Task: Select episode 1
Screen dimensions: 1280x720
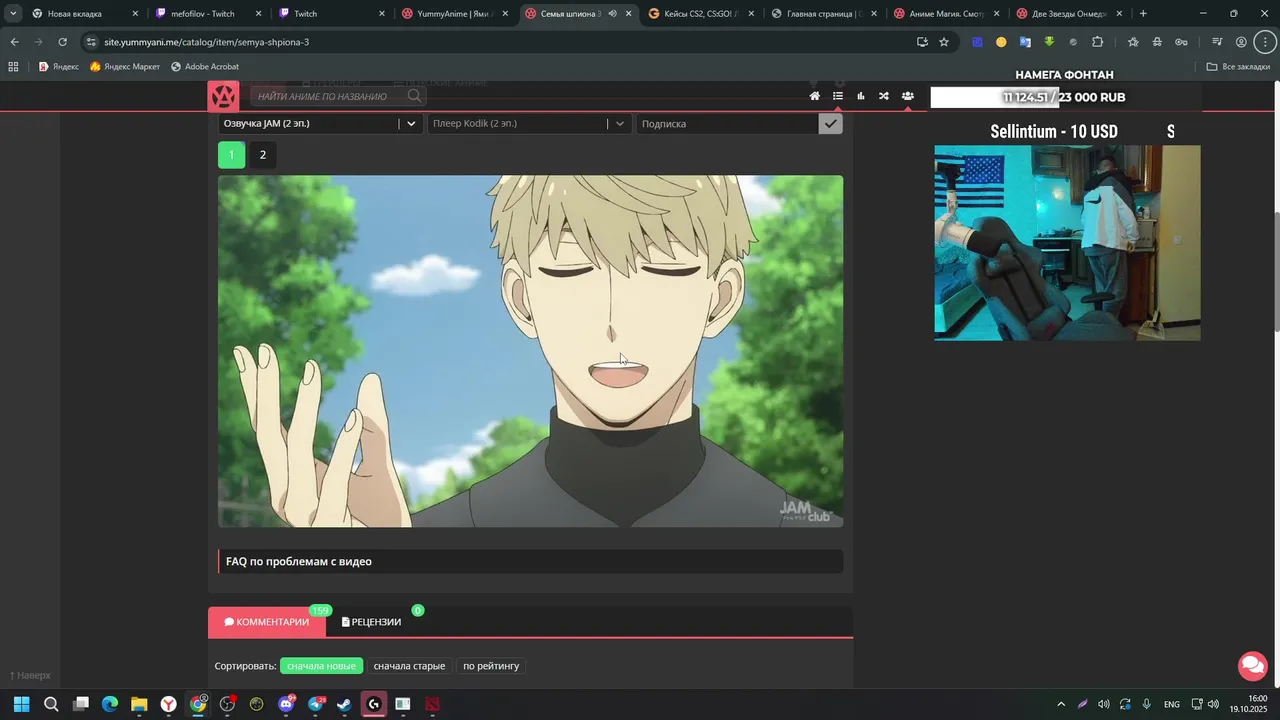Action: click(x=231, y=155)
